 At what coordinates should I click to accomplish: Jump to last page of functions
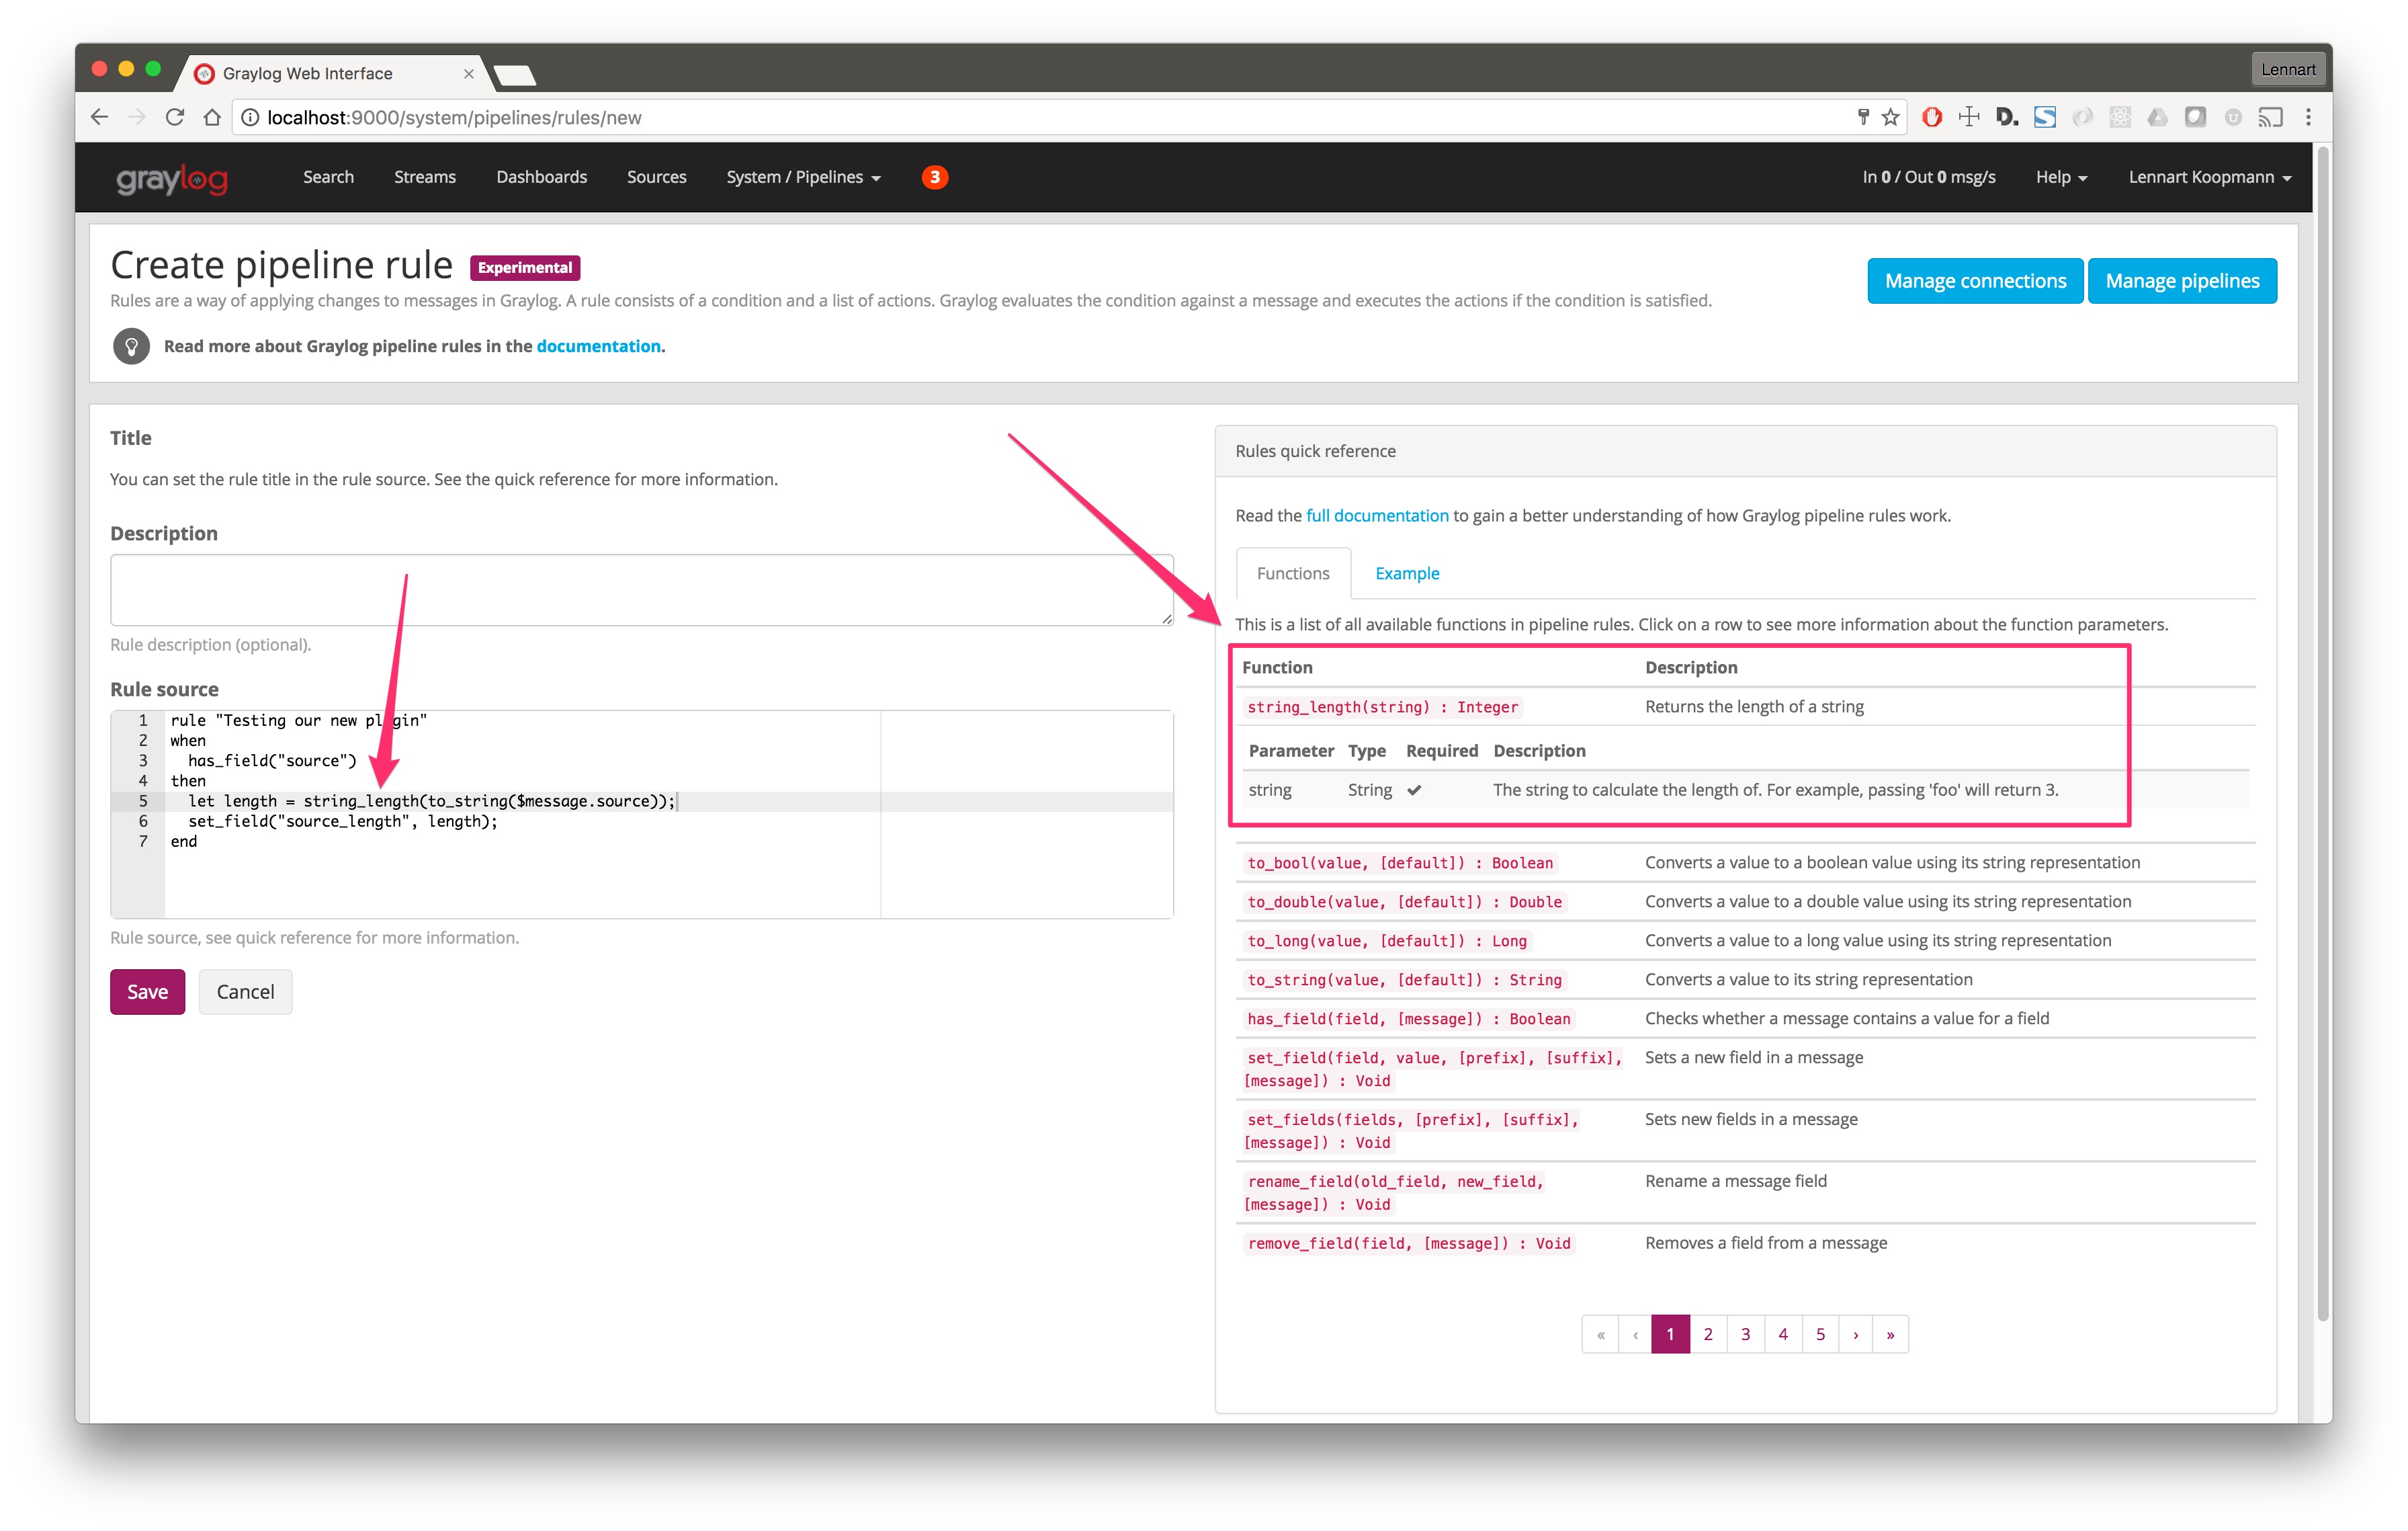[x=1890, y=1334]
